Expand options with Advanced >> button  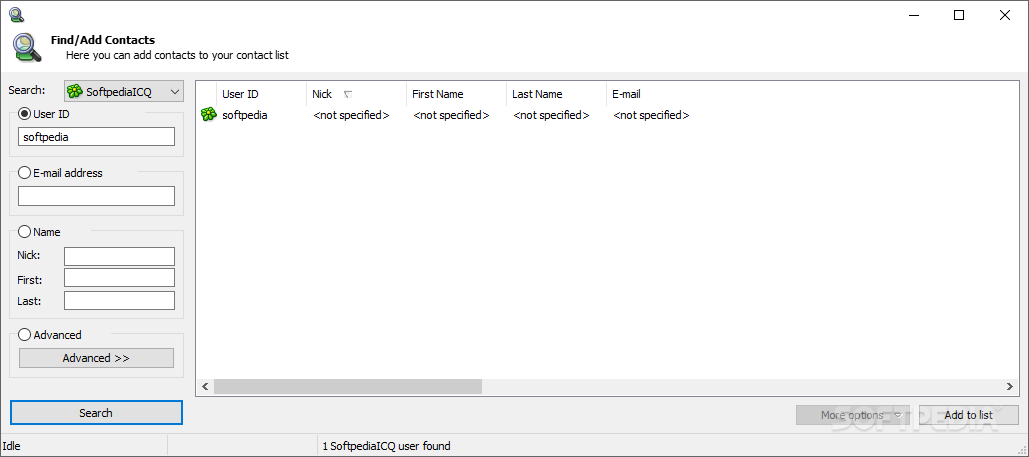(x=96, y=358)
